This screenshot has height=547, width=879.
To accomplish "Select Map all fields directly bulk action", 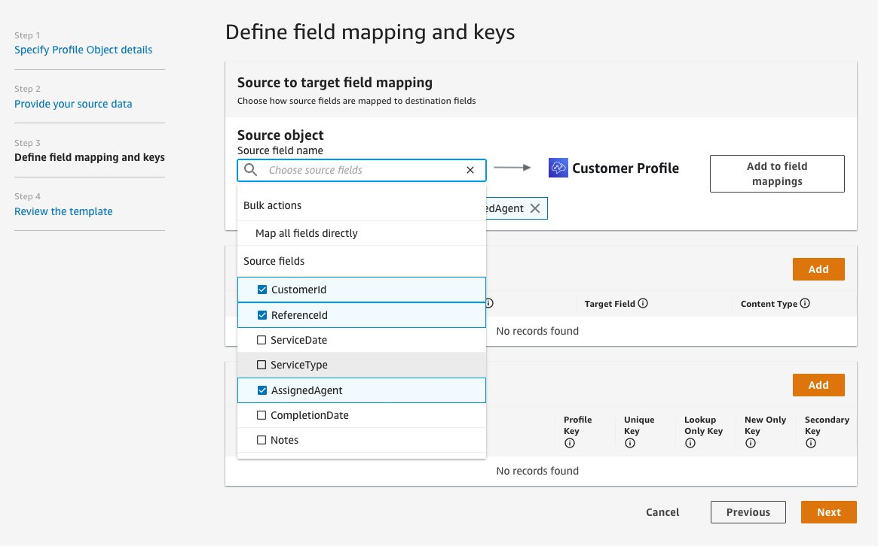I will pos(306,233).
